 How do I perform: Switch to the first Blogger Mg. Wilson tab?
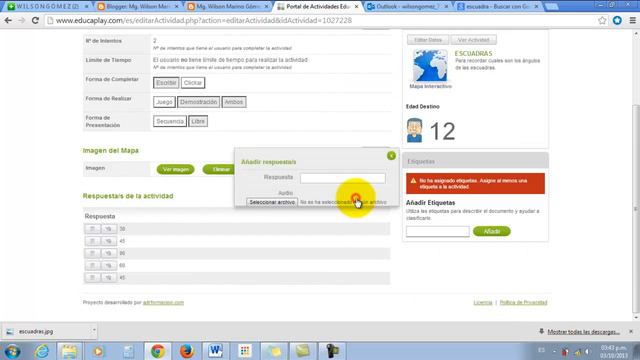[x=139, y=7]
